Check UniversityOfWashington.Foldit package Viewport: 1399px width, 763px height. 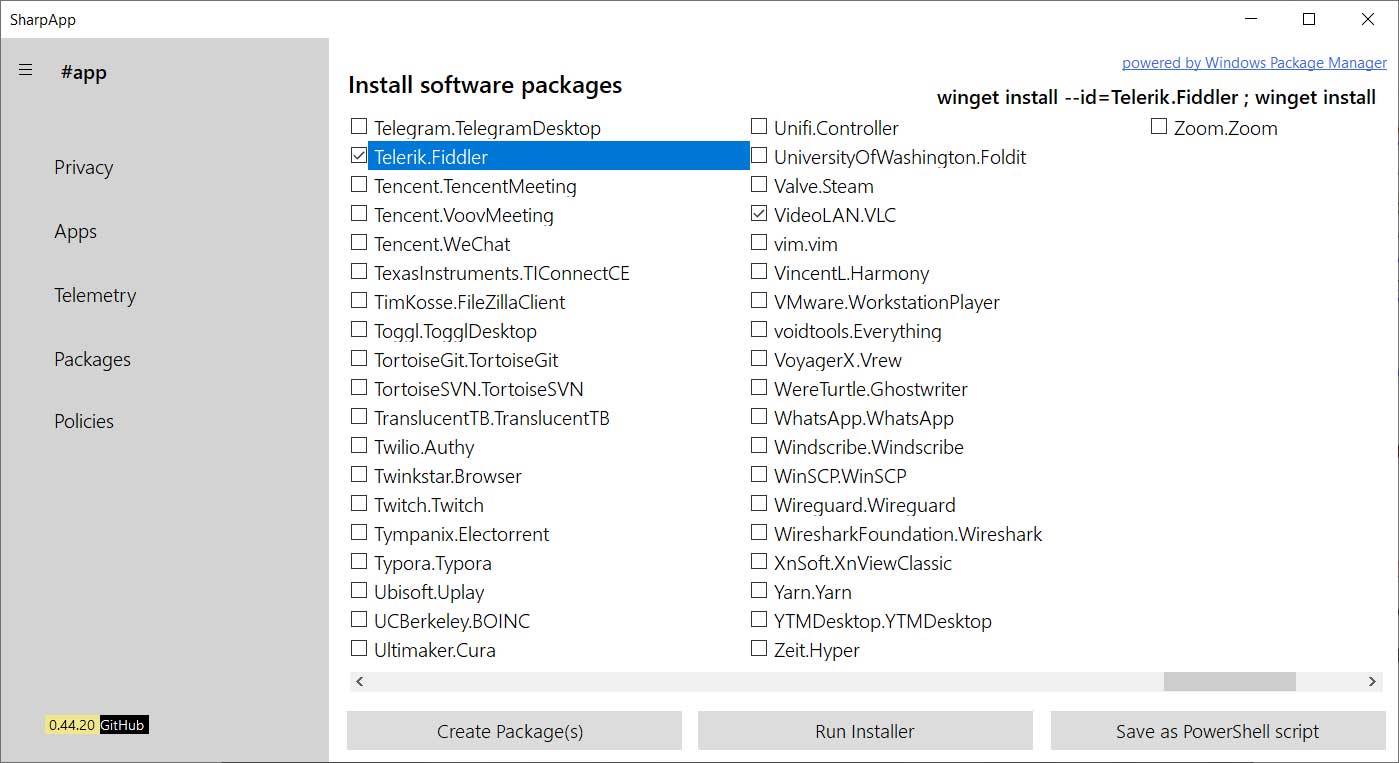(x=758, y=156)
